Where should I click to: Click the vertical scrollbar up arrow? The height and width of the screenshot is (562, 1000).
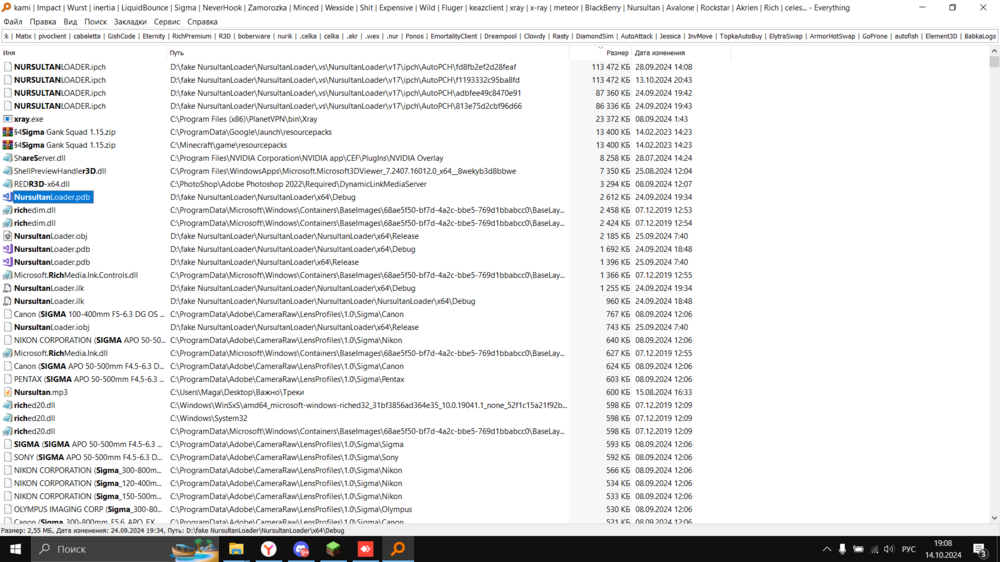click(994, 51)
